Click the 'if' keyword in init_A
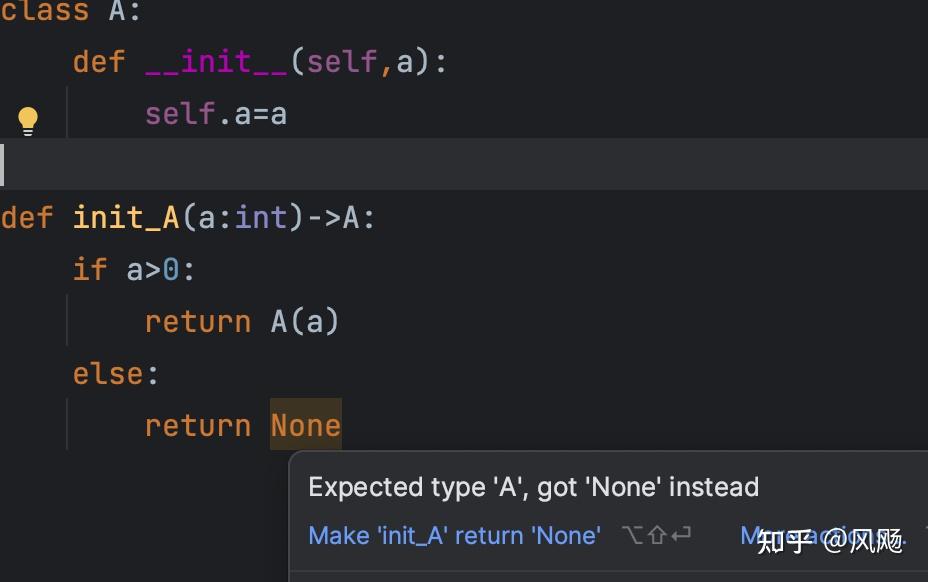Viewport: 928px width, 582px height. pos(90,270)
